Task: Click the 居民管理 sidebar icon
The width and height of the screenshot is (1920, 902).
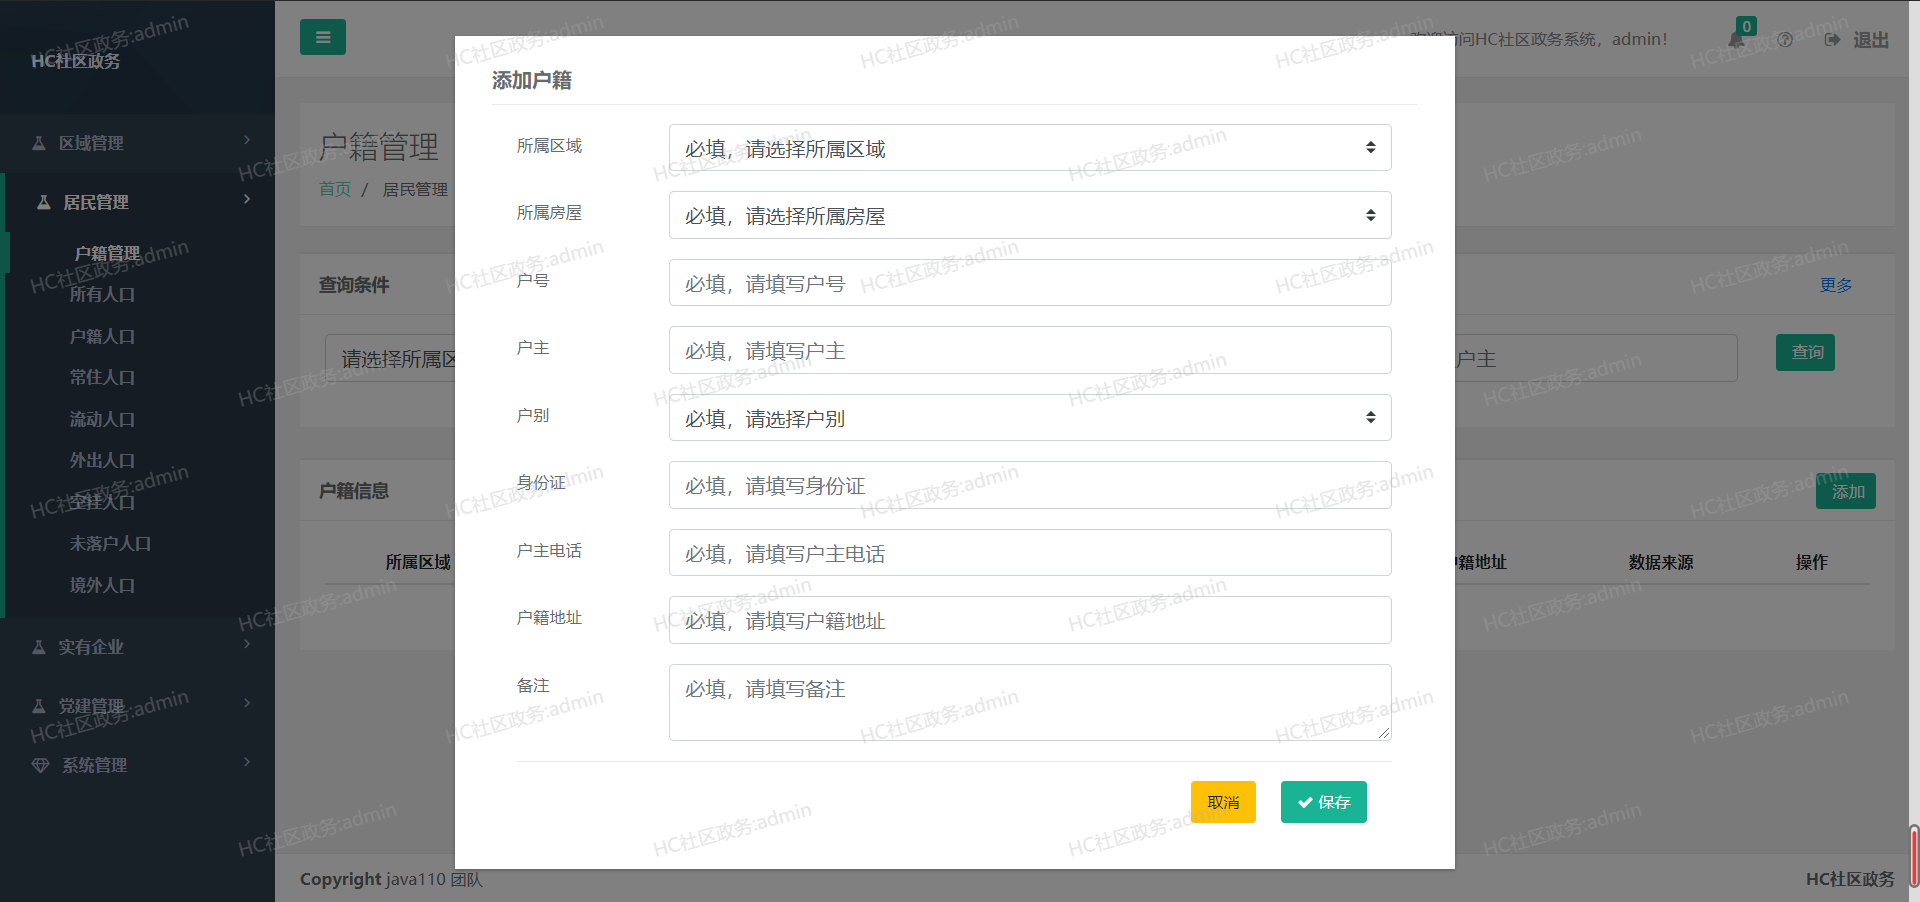Action: click(43, 202)
